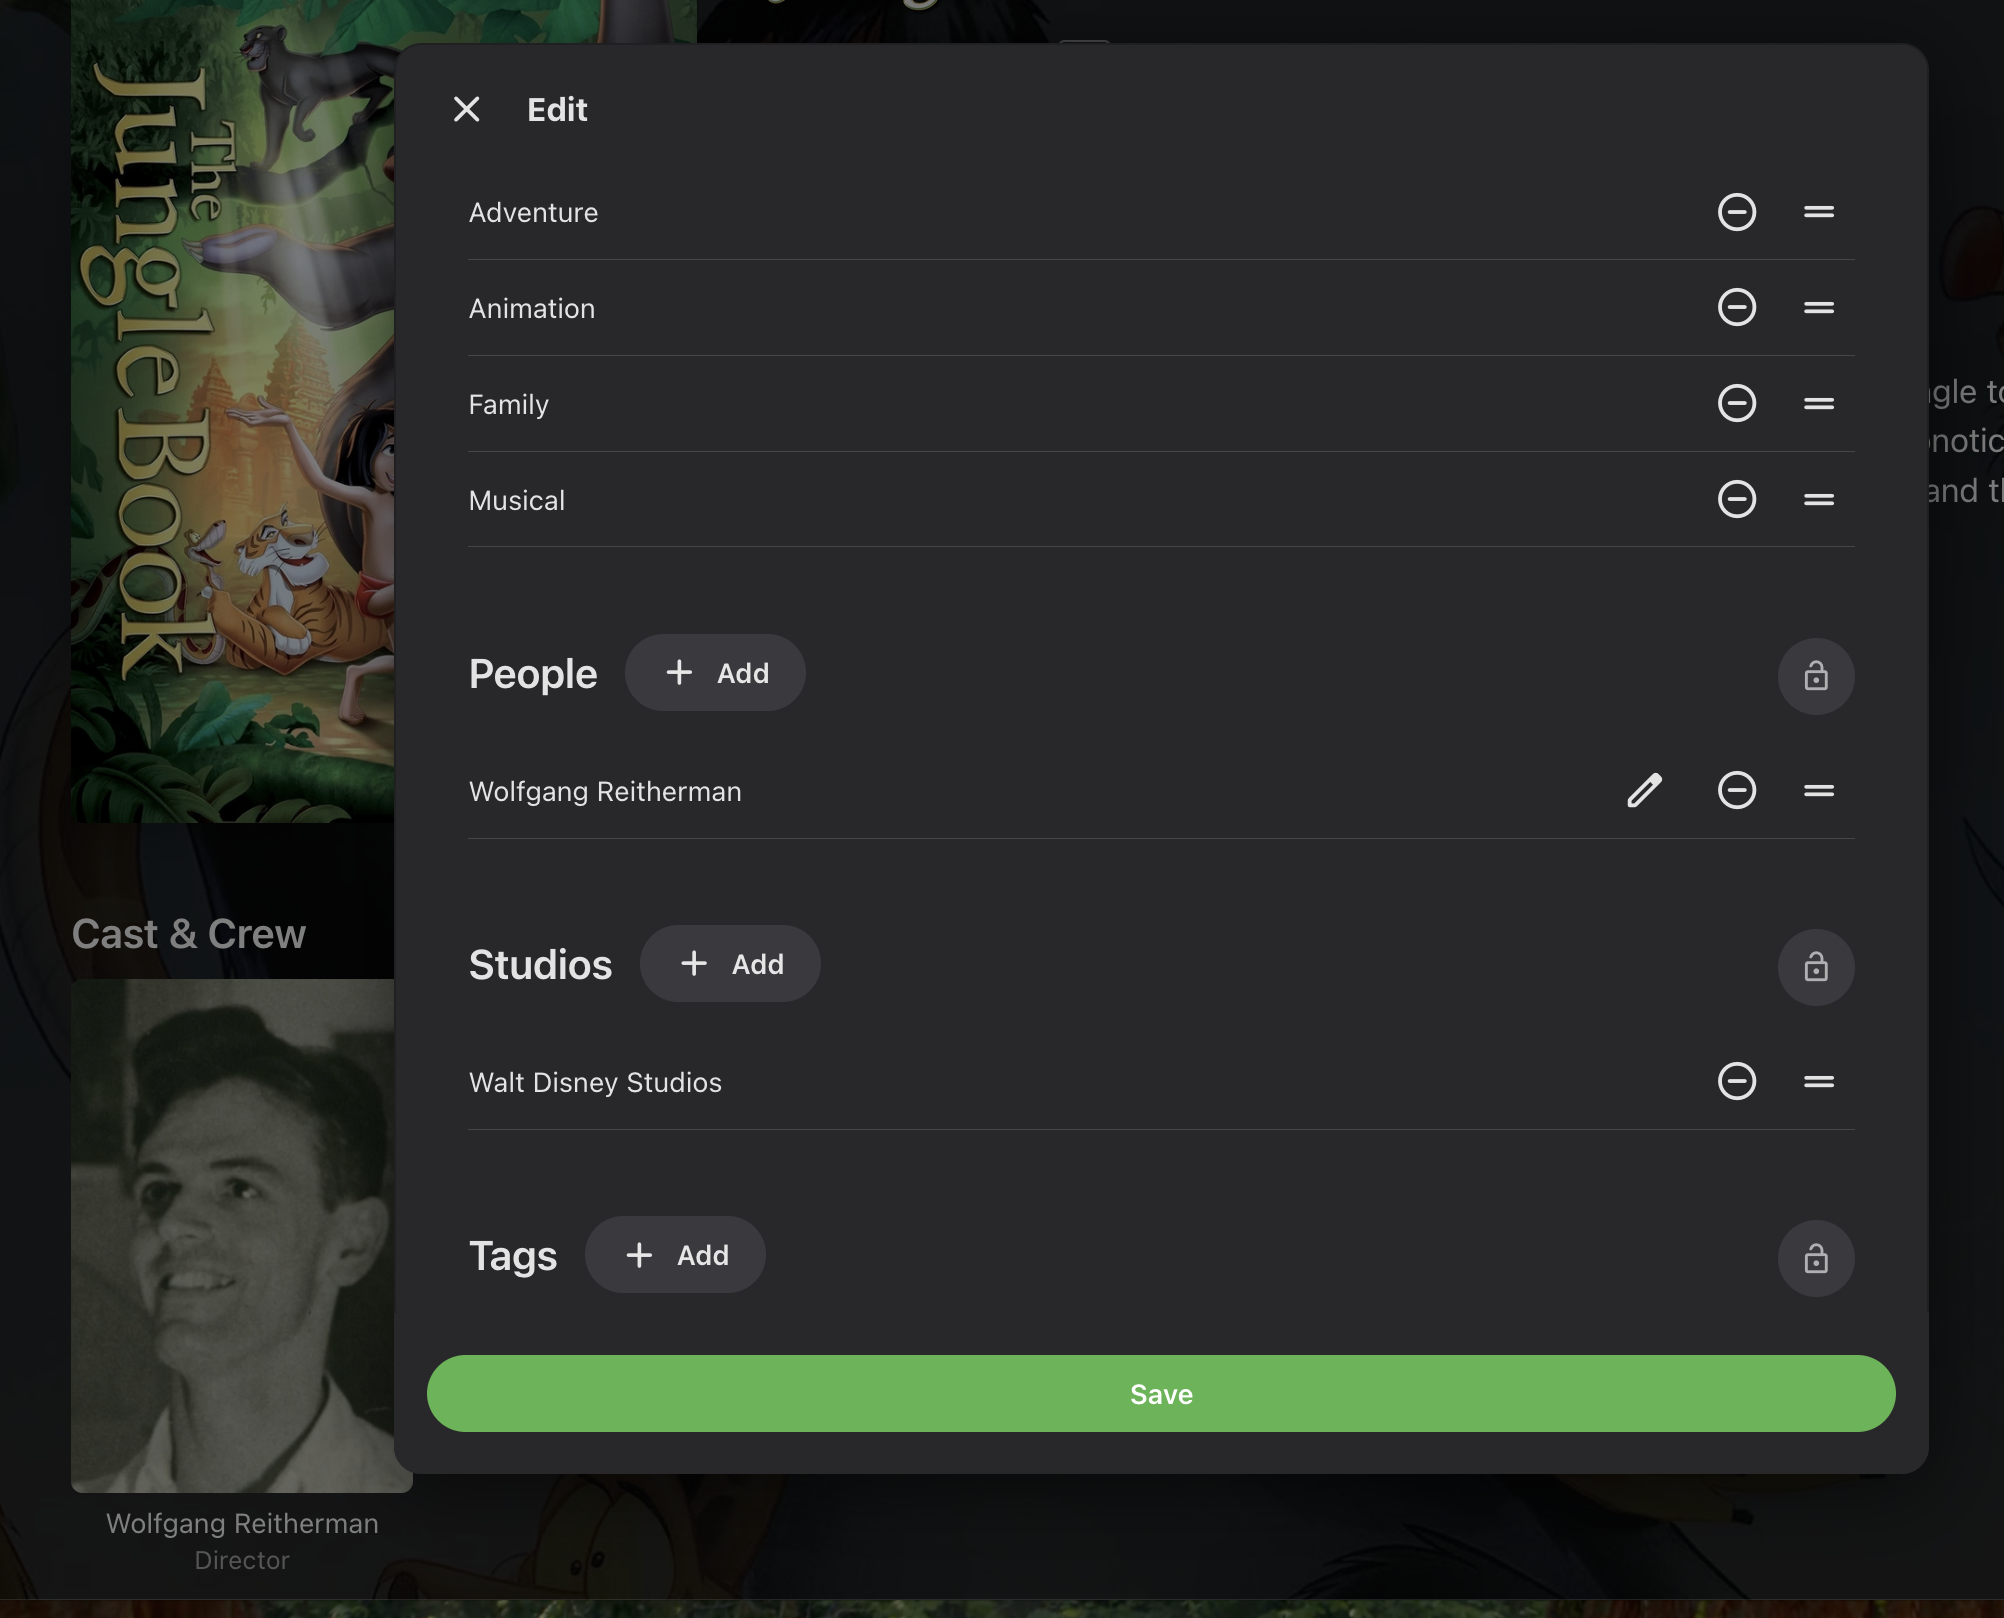Toggle the People field lock
Viewport: 2004px width, 1618px height.
[1815, 676]
